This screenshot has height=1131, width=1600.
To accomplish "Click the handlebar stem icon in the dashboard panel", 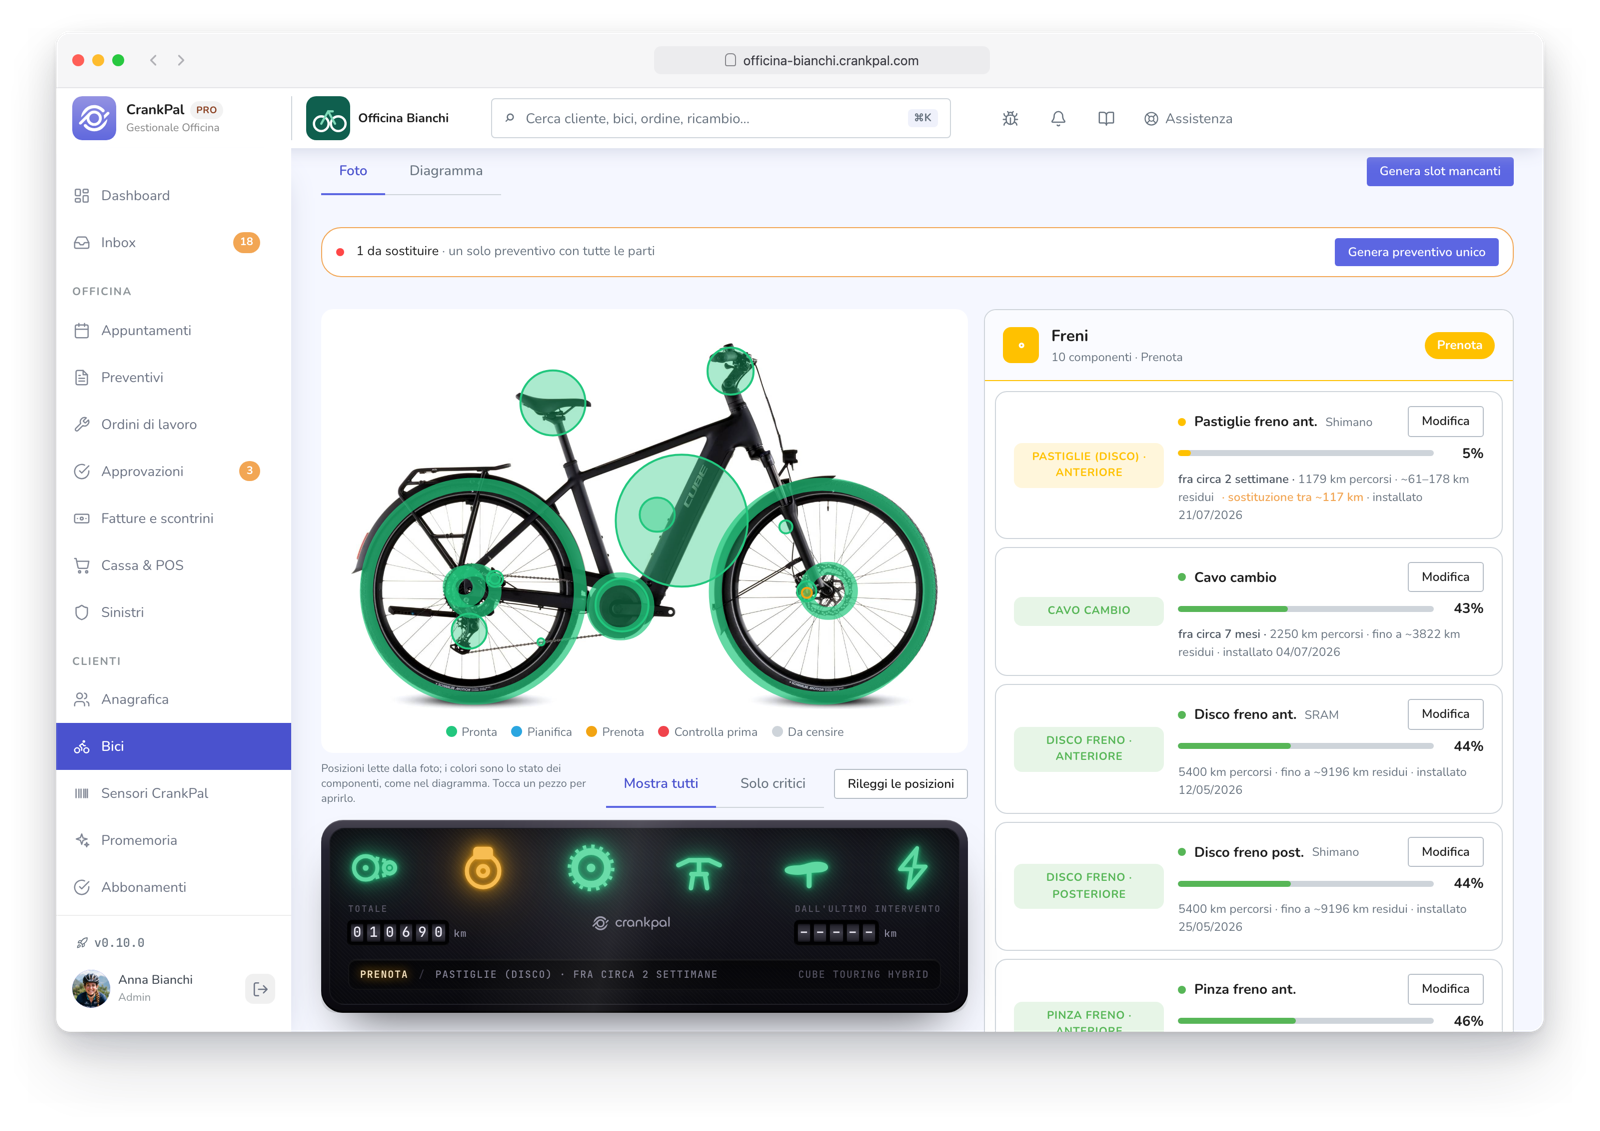I will (698, 872).
